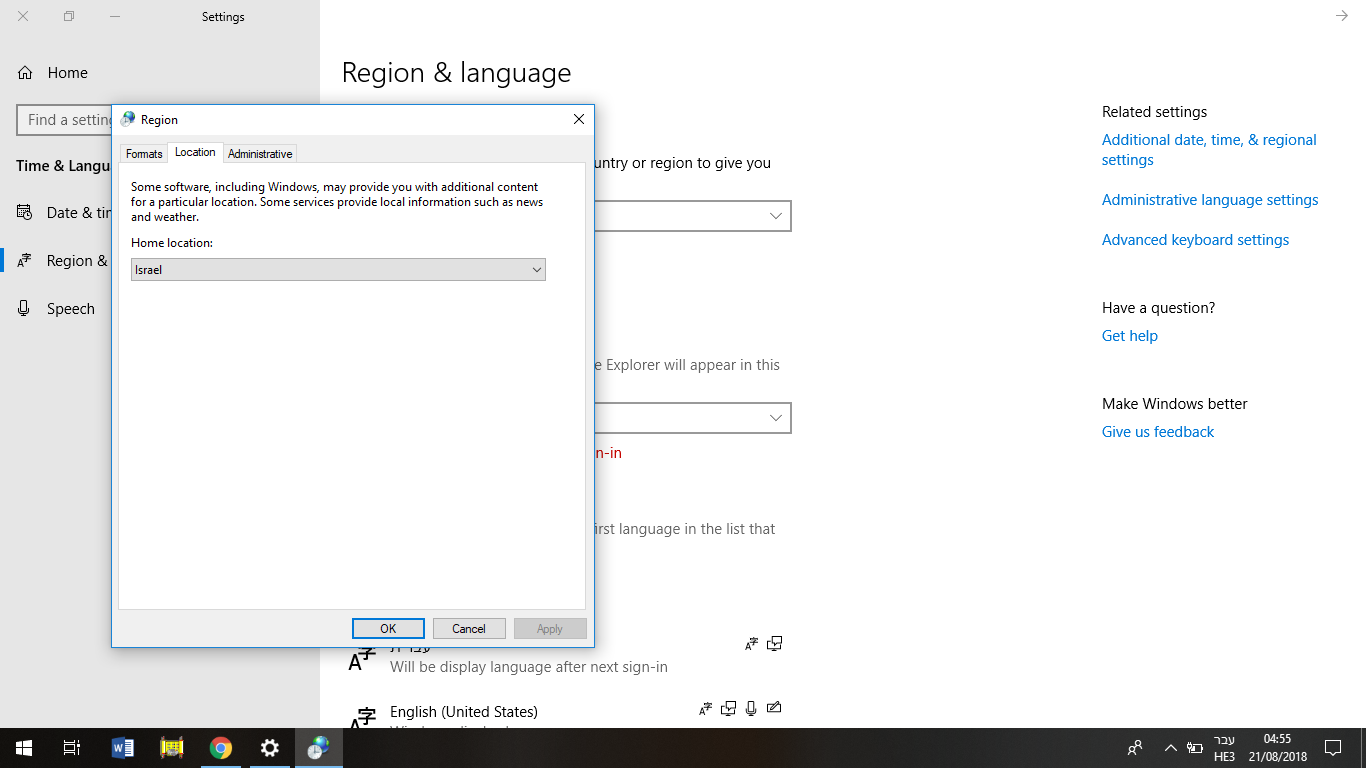Open Microsoft Word from taskbar

tap(123, 748)
